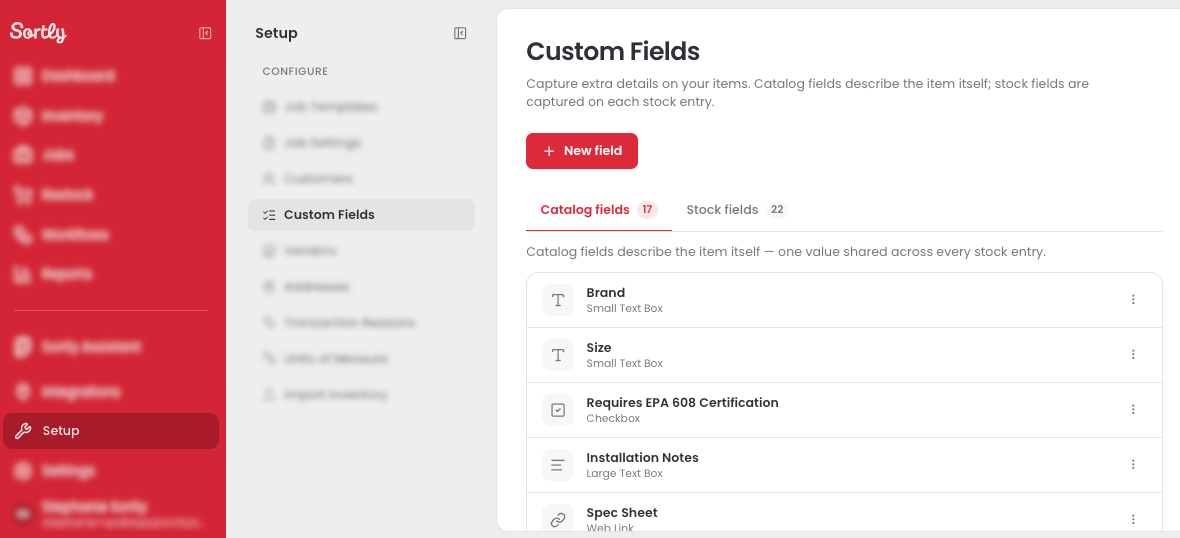Click the text-type icon beside Size
1180x538 pixels.
tap(558, 355)
